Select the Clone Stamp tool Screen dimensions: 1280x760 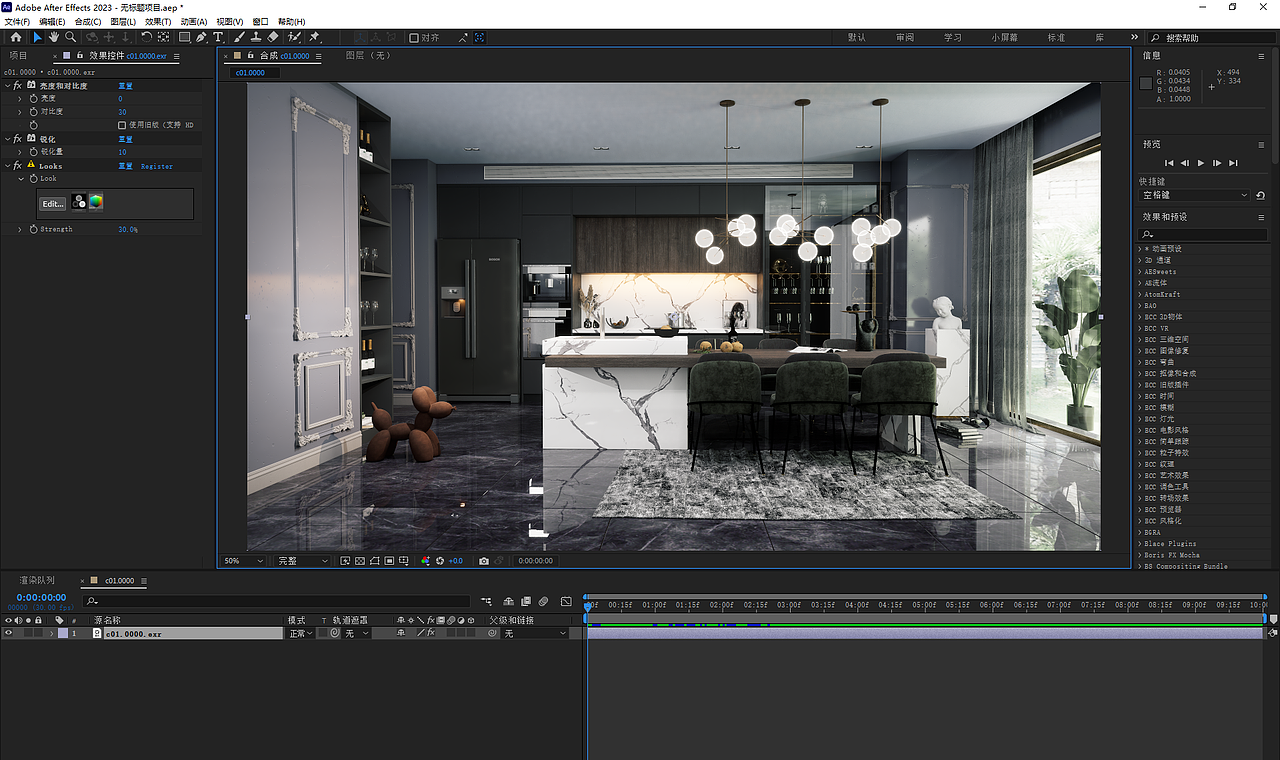[256, 37]
